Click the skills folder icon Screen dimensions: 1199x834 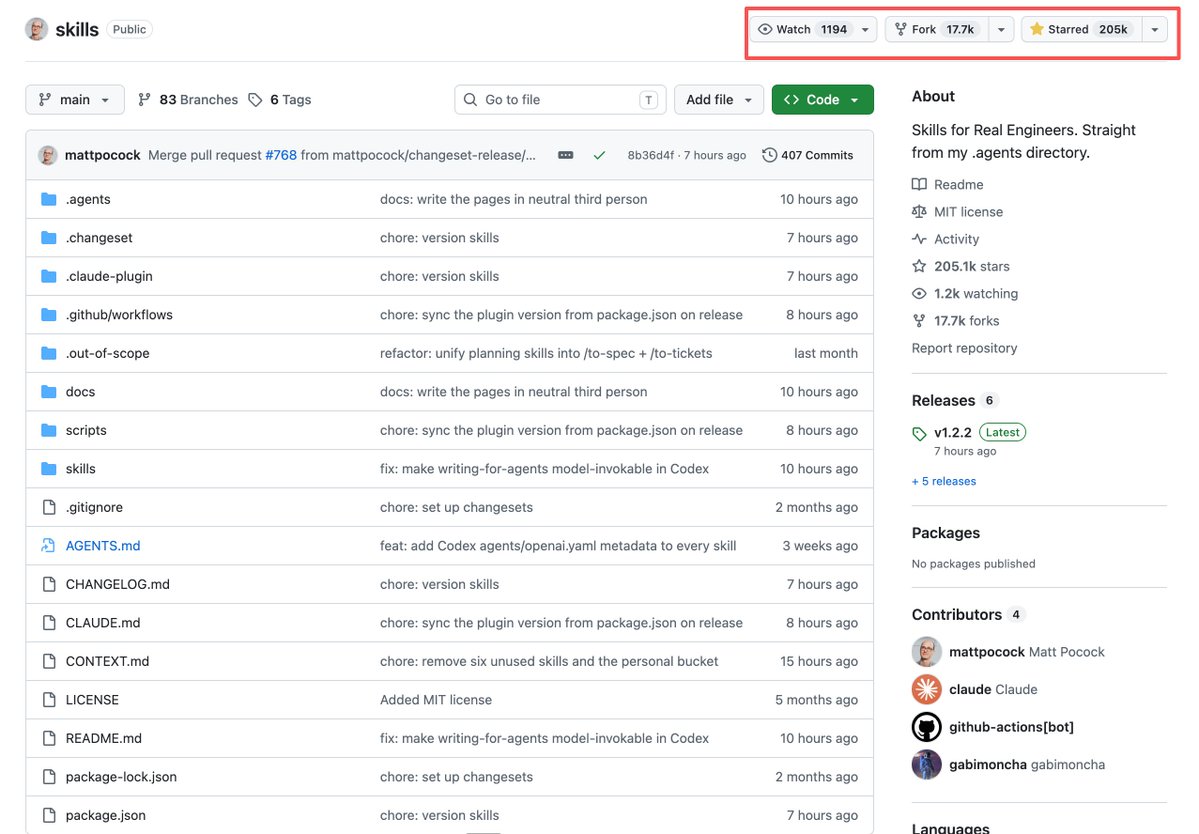[49, 469]
